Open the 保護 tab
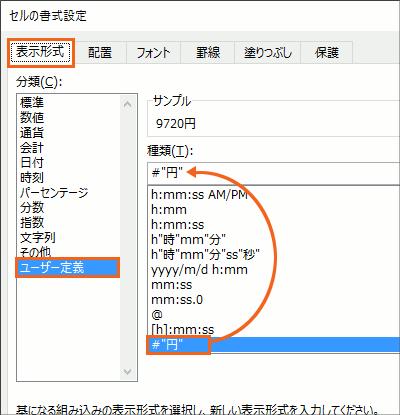This screenshot has width=400, height=415. pos(327,53)
